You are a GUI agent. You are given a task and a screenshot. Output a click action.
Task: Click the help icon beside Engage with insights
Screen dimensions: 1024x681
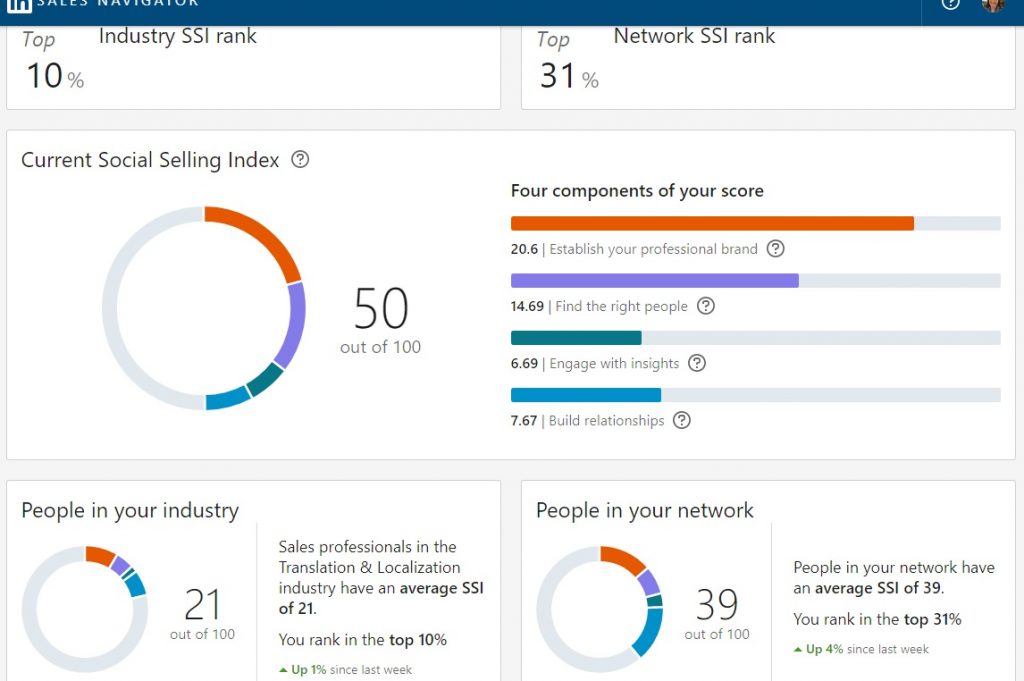click(697, 363)
